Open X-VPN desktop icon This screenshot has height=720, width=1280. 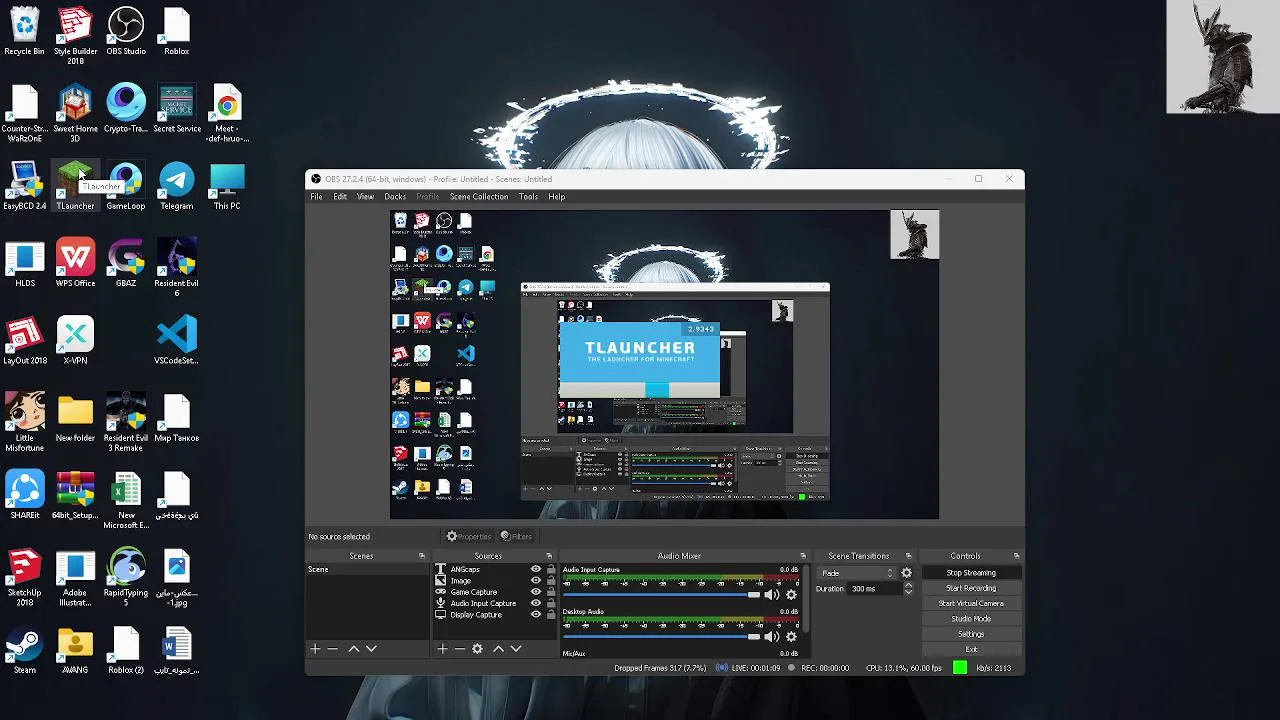(x=75, y=341)
